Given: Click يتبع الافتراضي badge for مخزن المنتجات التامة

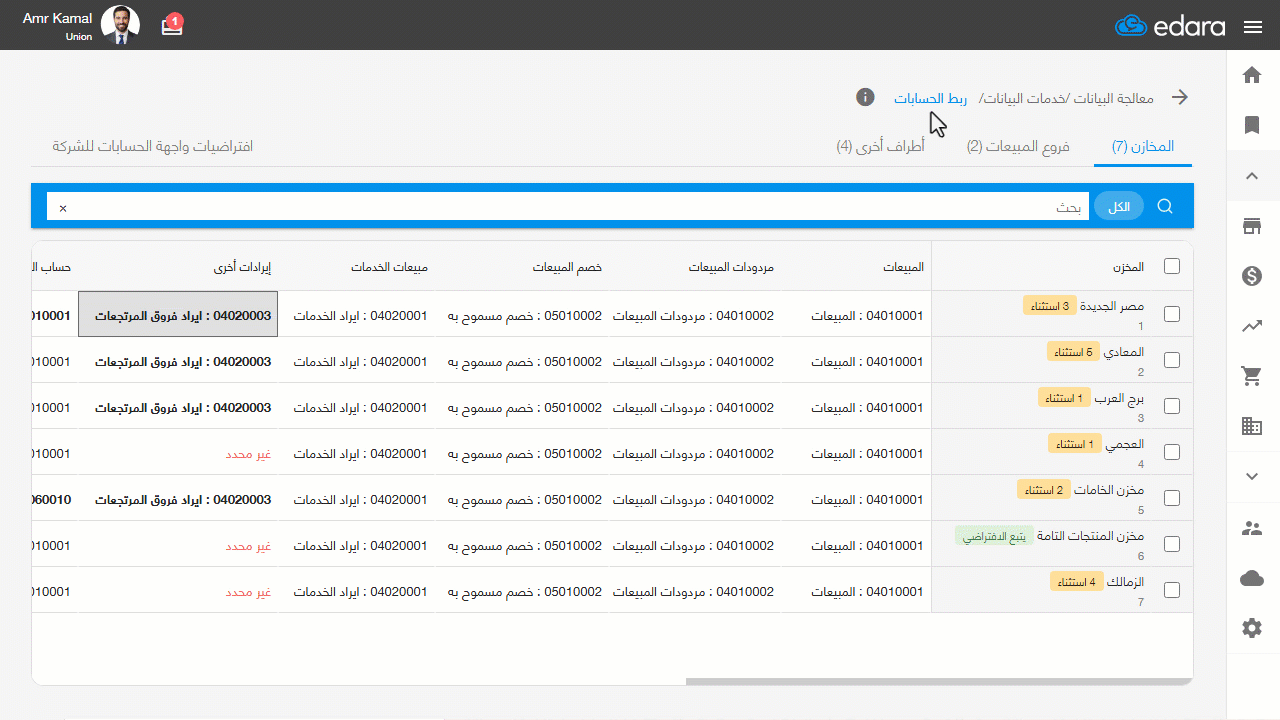Looking at the screenshot, I should coord(994,536).
